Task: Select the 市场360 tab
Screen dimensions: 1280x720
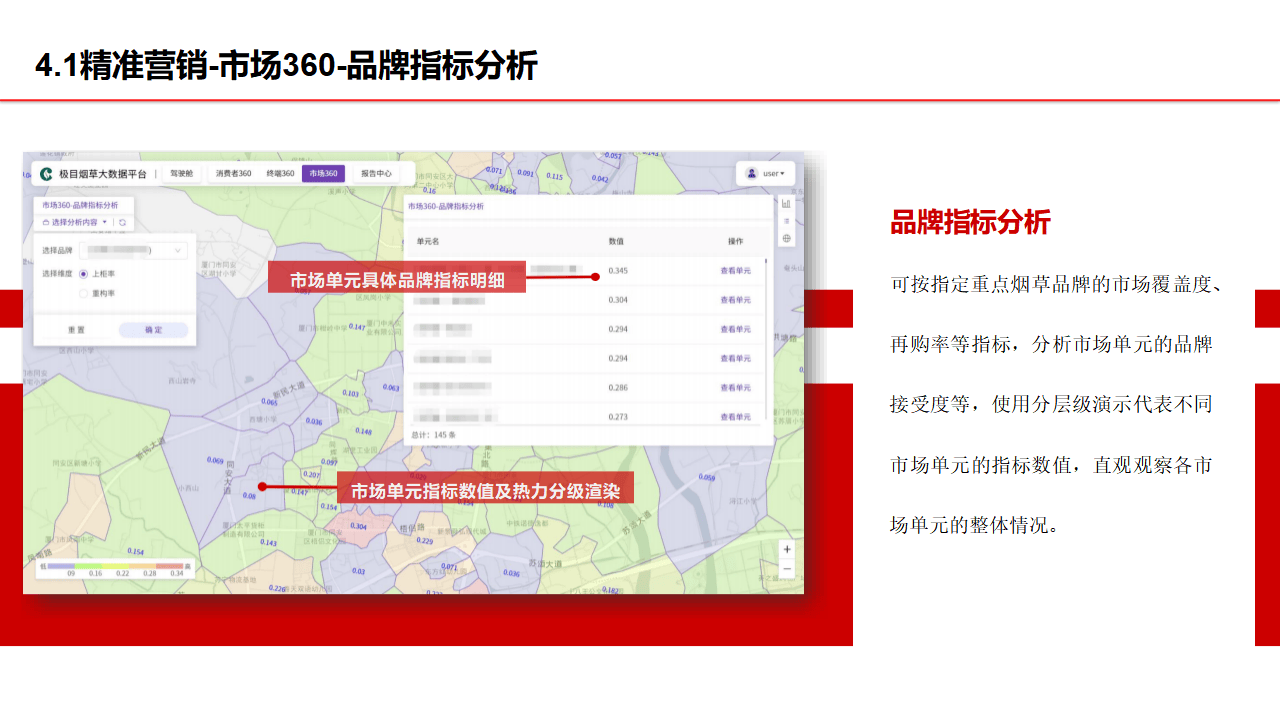Action: point(323,173)
